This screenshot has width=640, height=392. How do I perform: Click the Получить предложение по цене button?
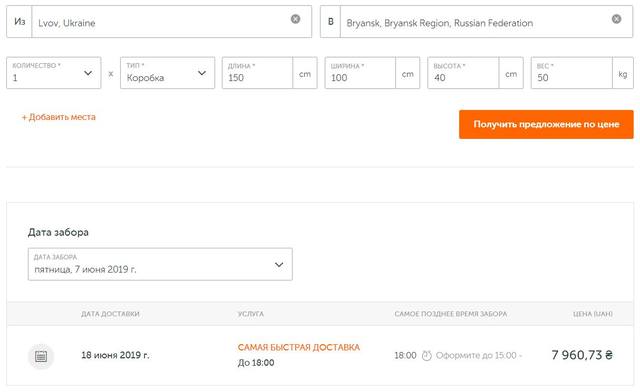(546, 124)
